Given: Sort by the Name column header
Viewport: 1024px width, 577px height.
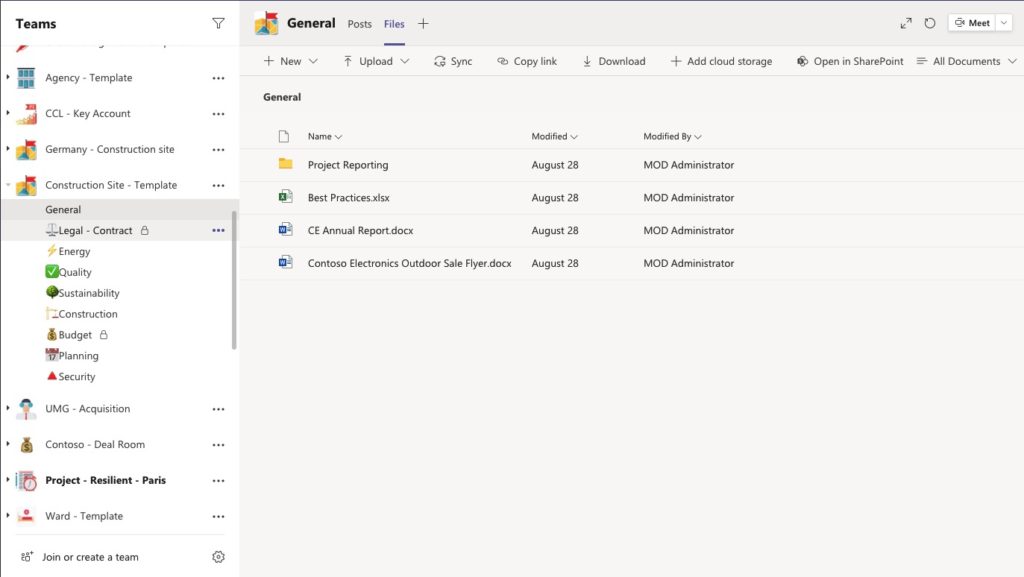Looking at the screenshot, I should (325, 136).
